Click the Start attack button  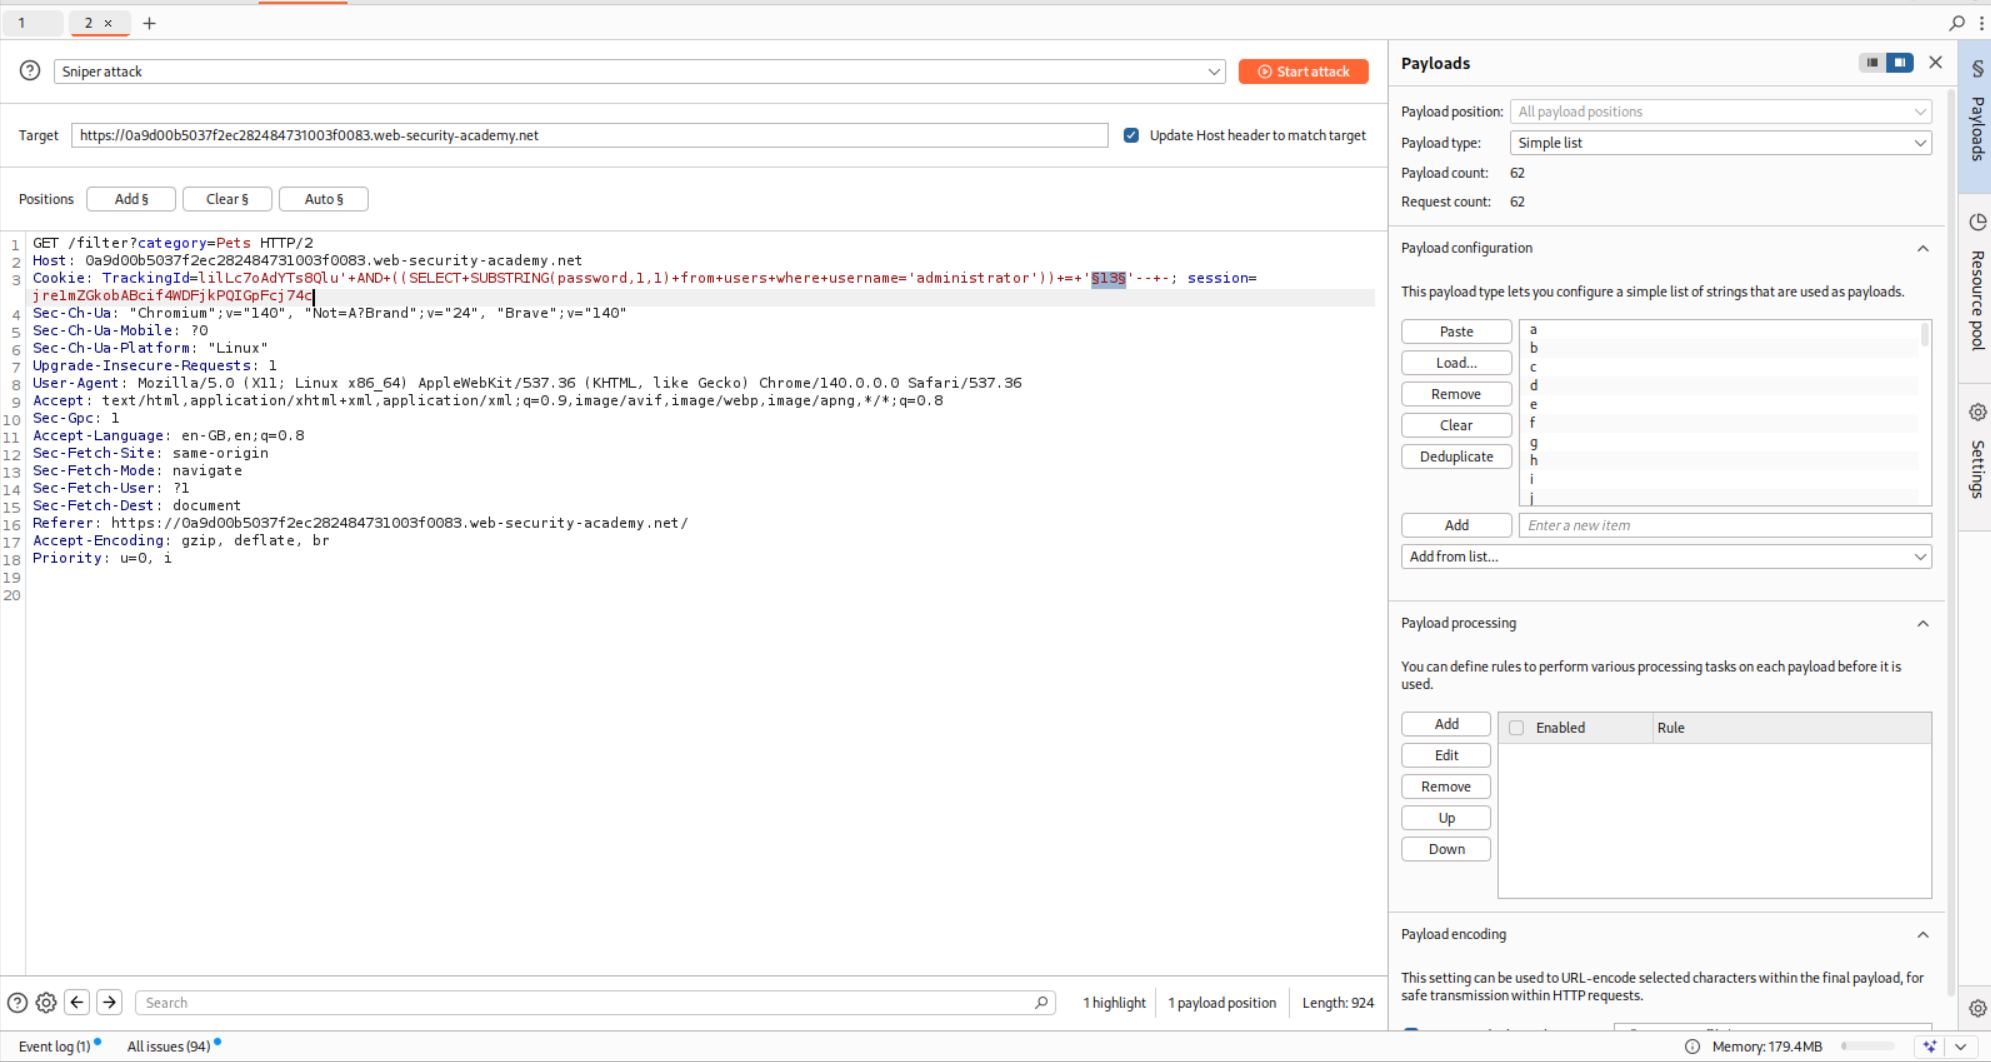(x=1303, y=71)
